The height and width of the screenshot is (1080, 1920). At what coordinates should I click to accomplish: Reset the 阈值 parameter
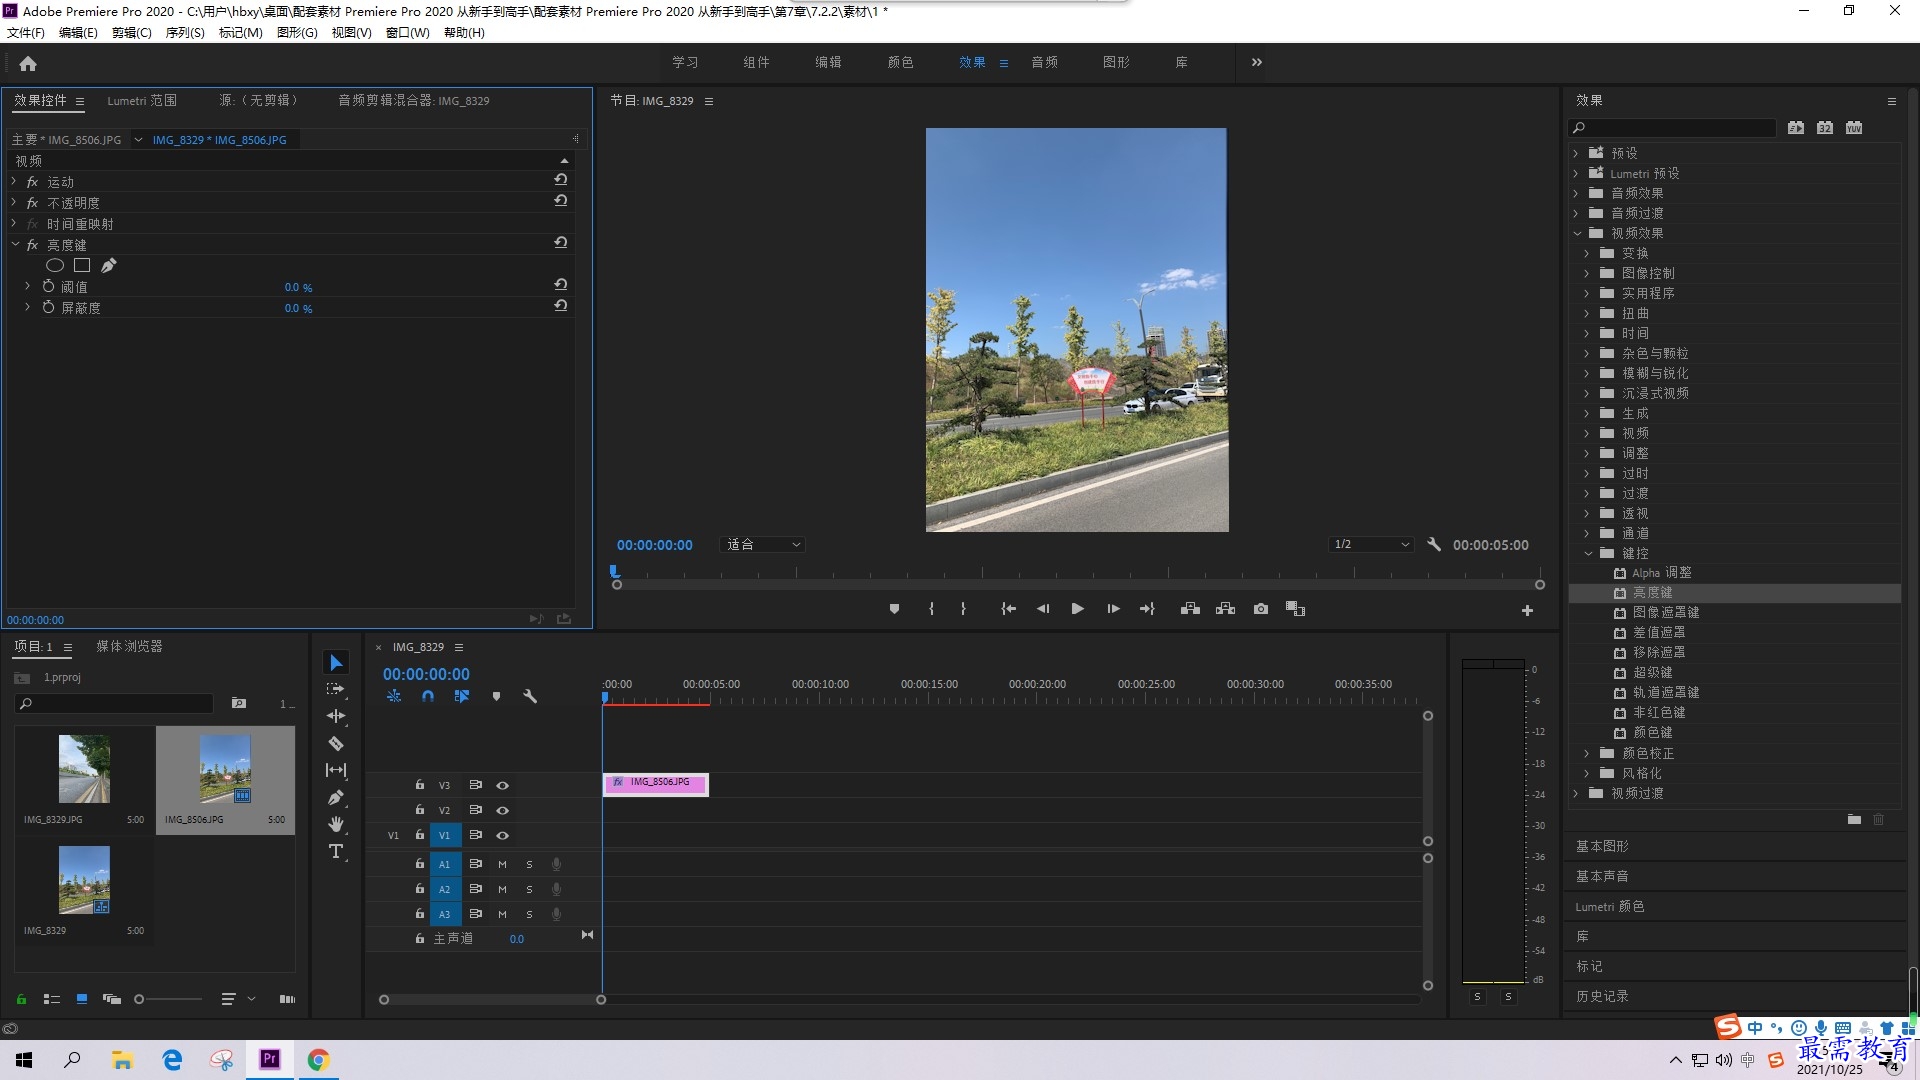pyautogui.click(x=561, y=285)
